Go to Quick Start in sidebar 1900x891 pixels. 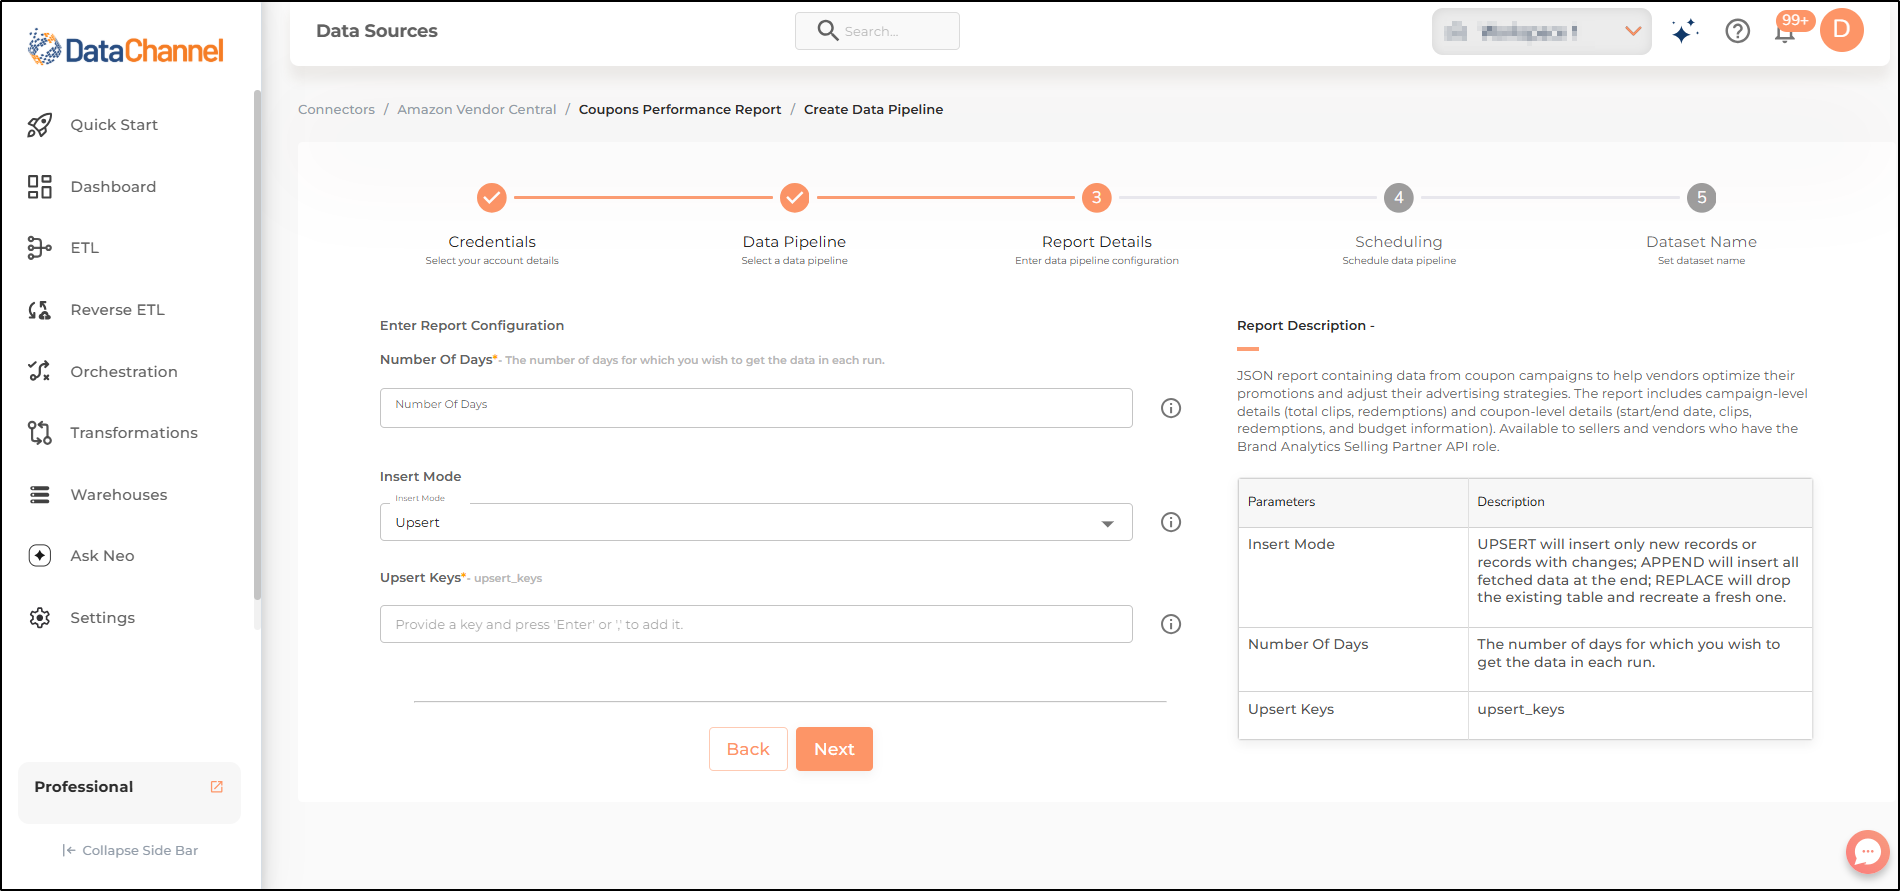(114, 125)
